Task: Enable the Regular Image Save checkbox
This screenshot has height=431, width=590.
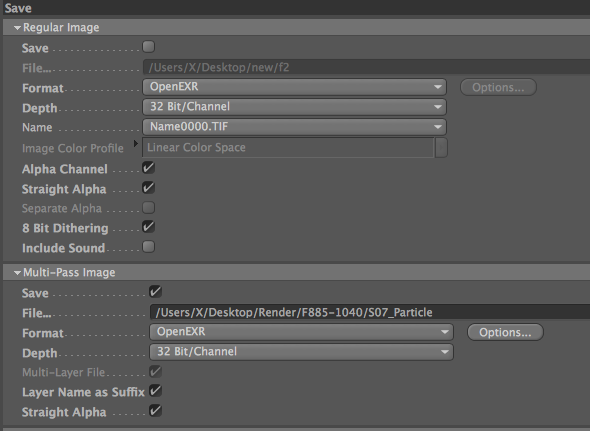Action: [149, 47]
